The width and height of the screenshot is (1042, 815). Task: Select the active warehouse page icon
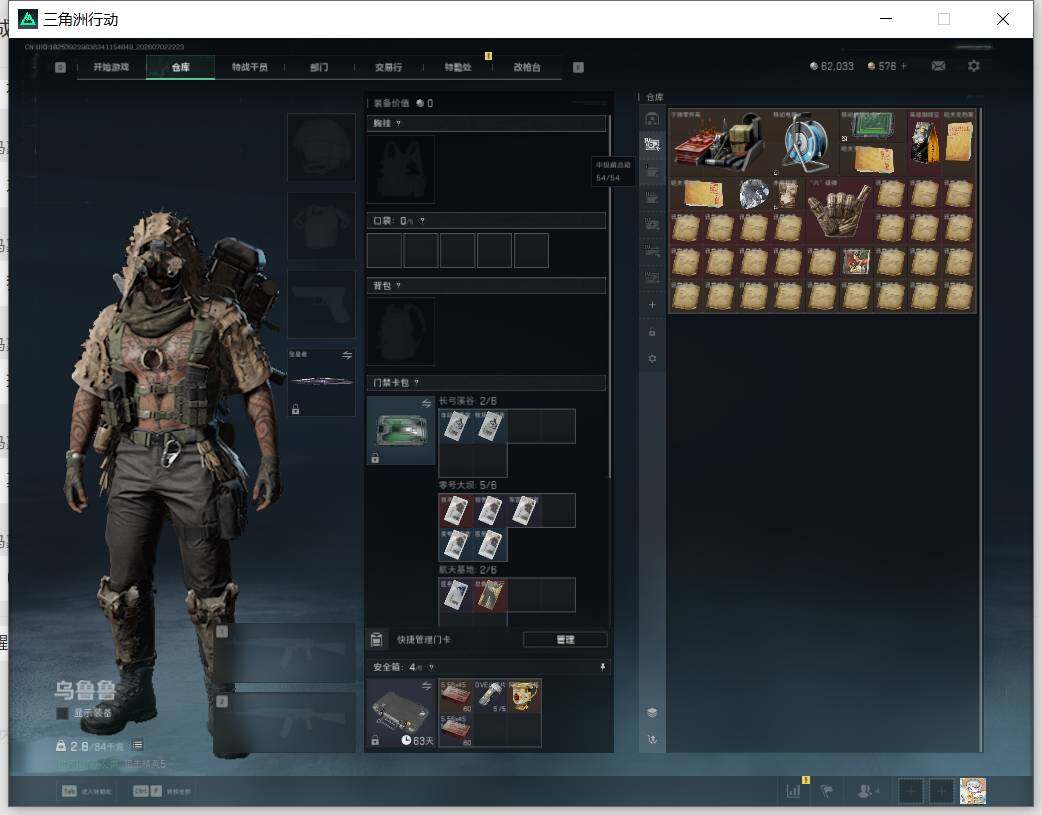[x=652, y=144]
